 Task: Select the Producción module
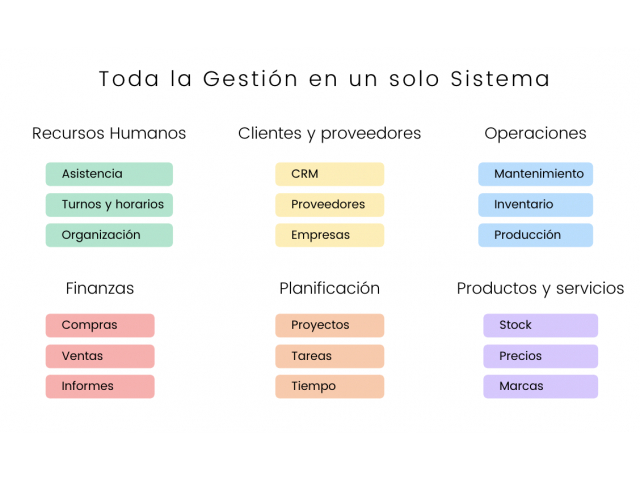click(536, 235)
